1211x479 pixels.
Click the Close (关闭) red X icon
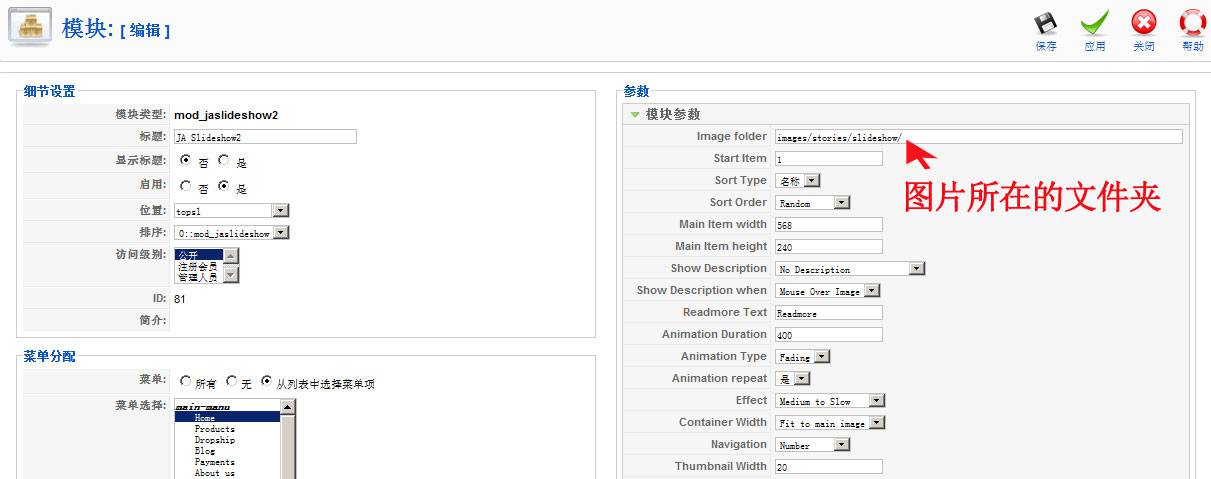1143,24
